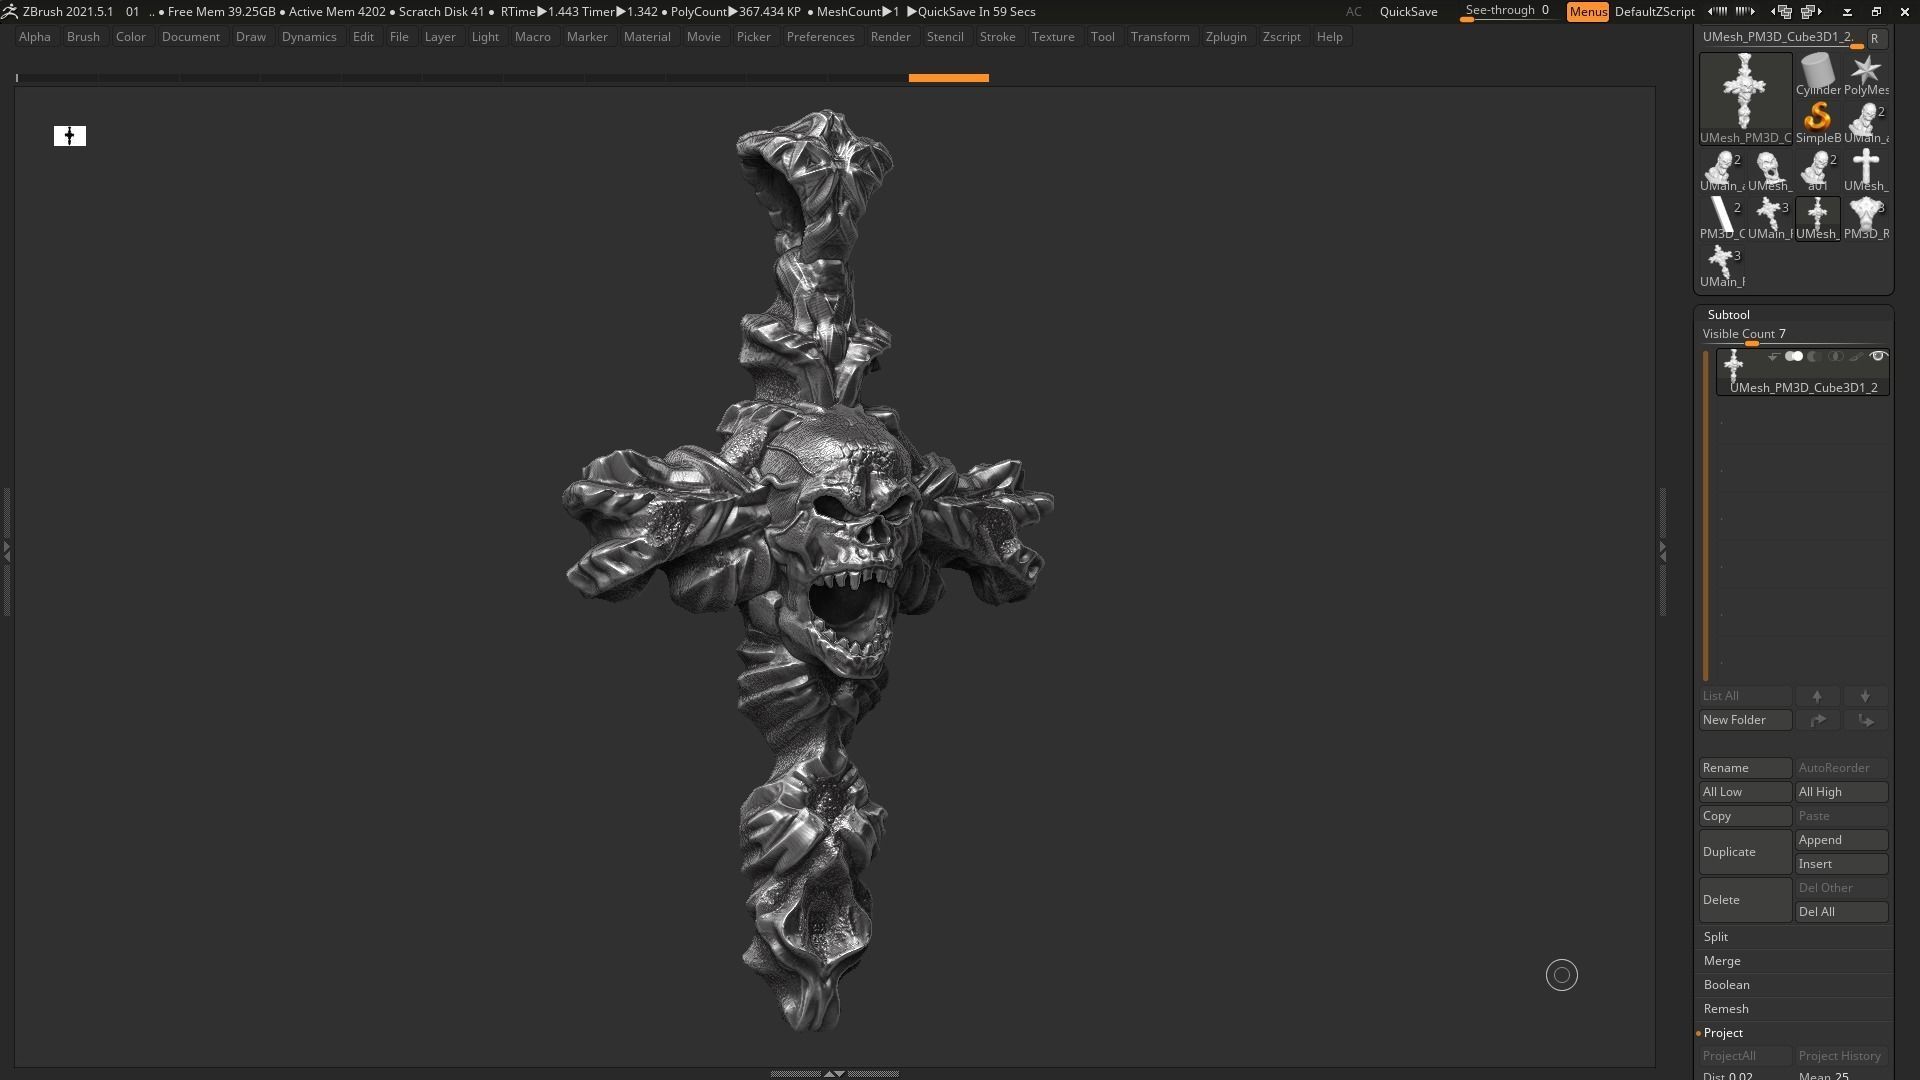Open the Transform menu
Viewport: 1920px width, 1080px height.
[1160, 37]
